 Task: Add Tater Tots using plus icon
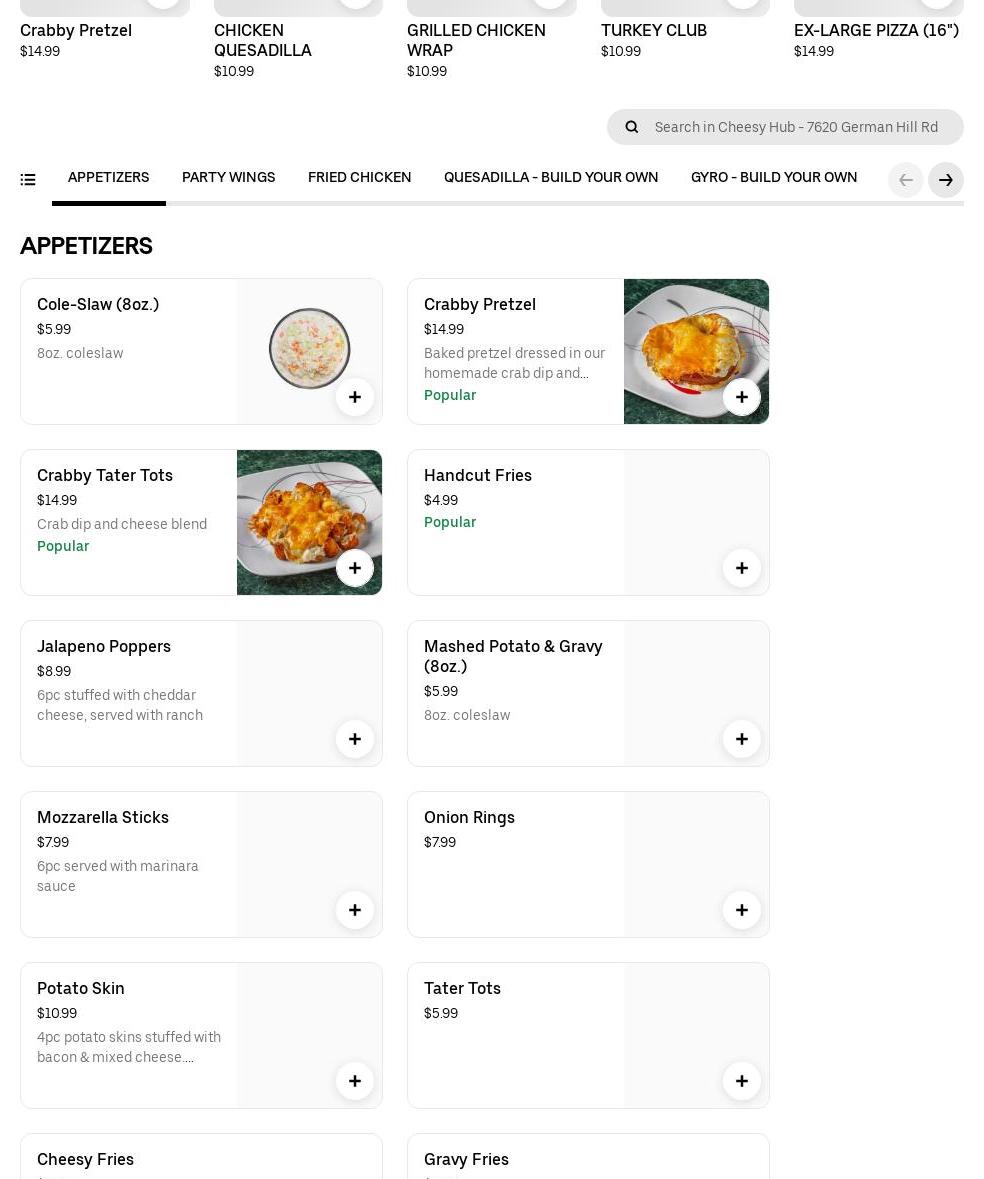pos(742,1081)
